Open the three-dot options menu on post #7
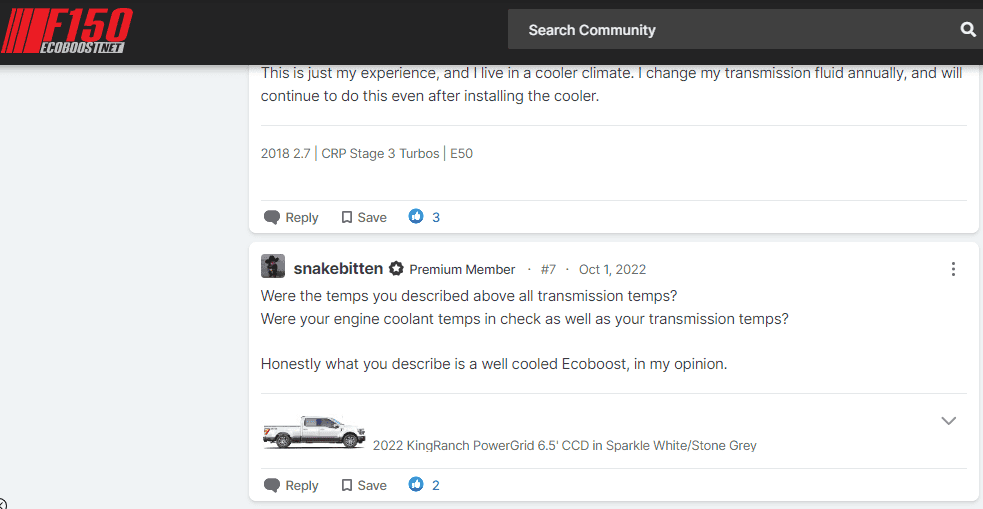983x509 pixels. [953, 270]
